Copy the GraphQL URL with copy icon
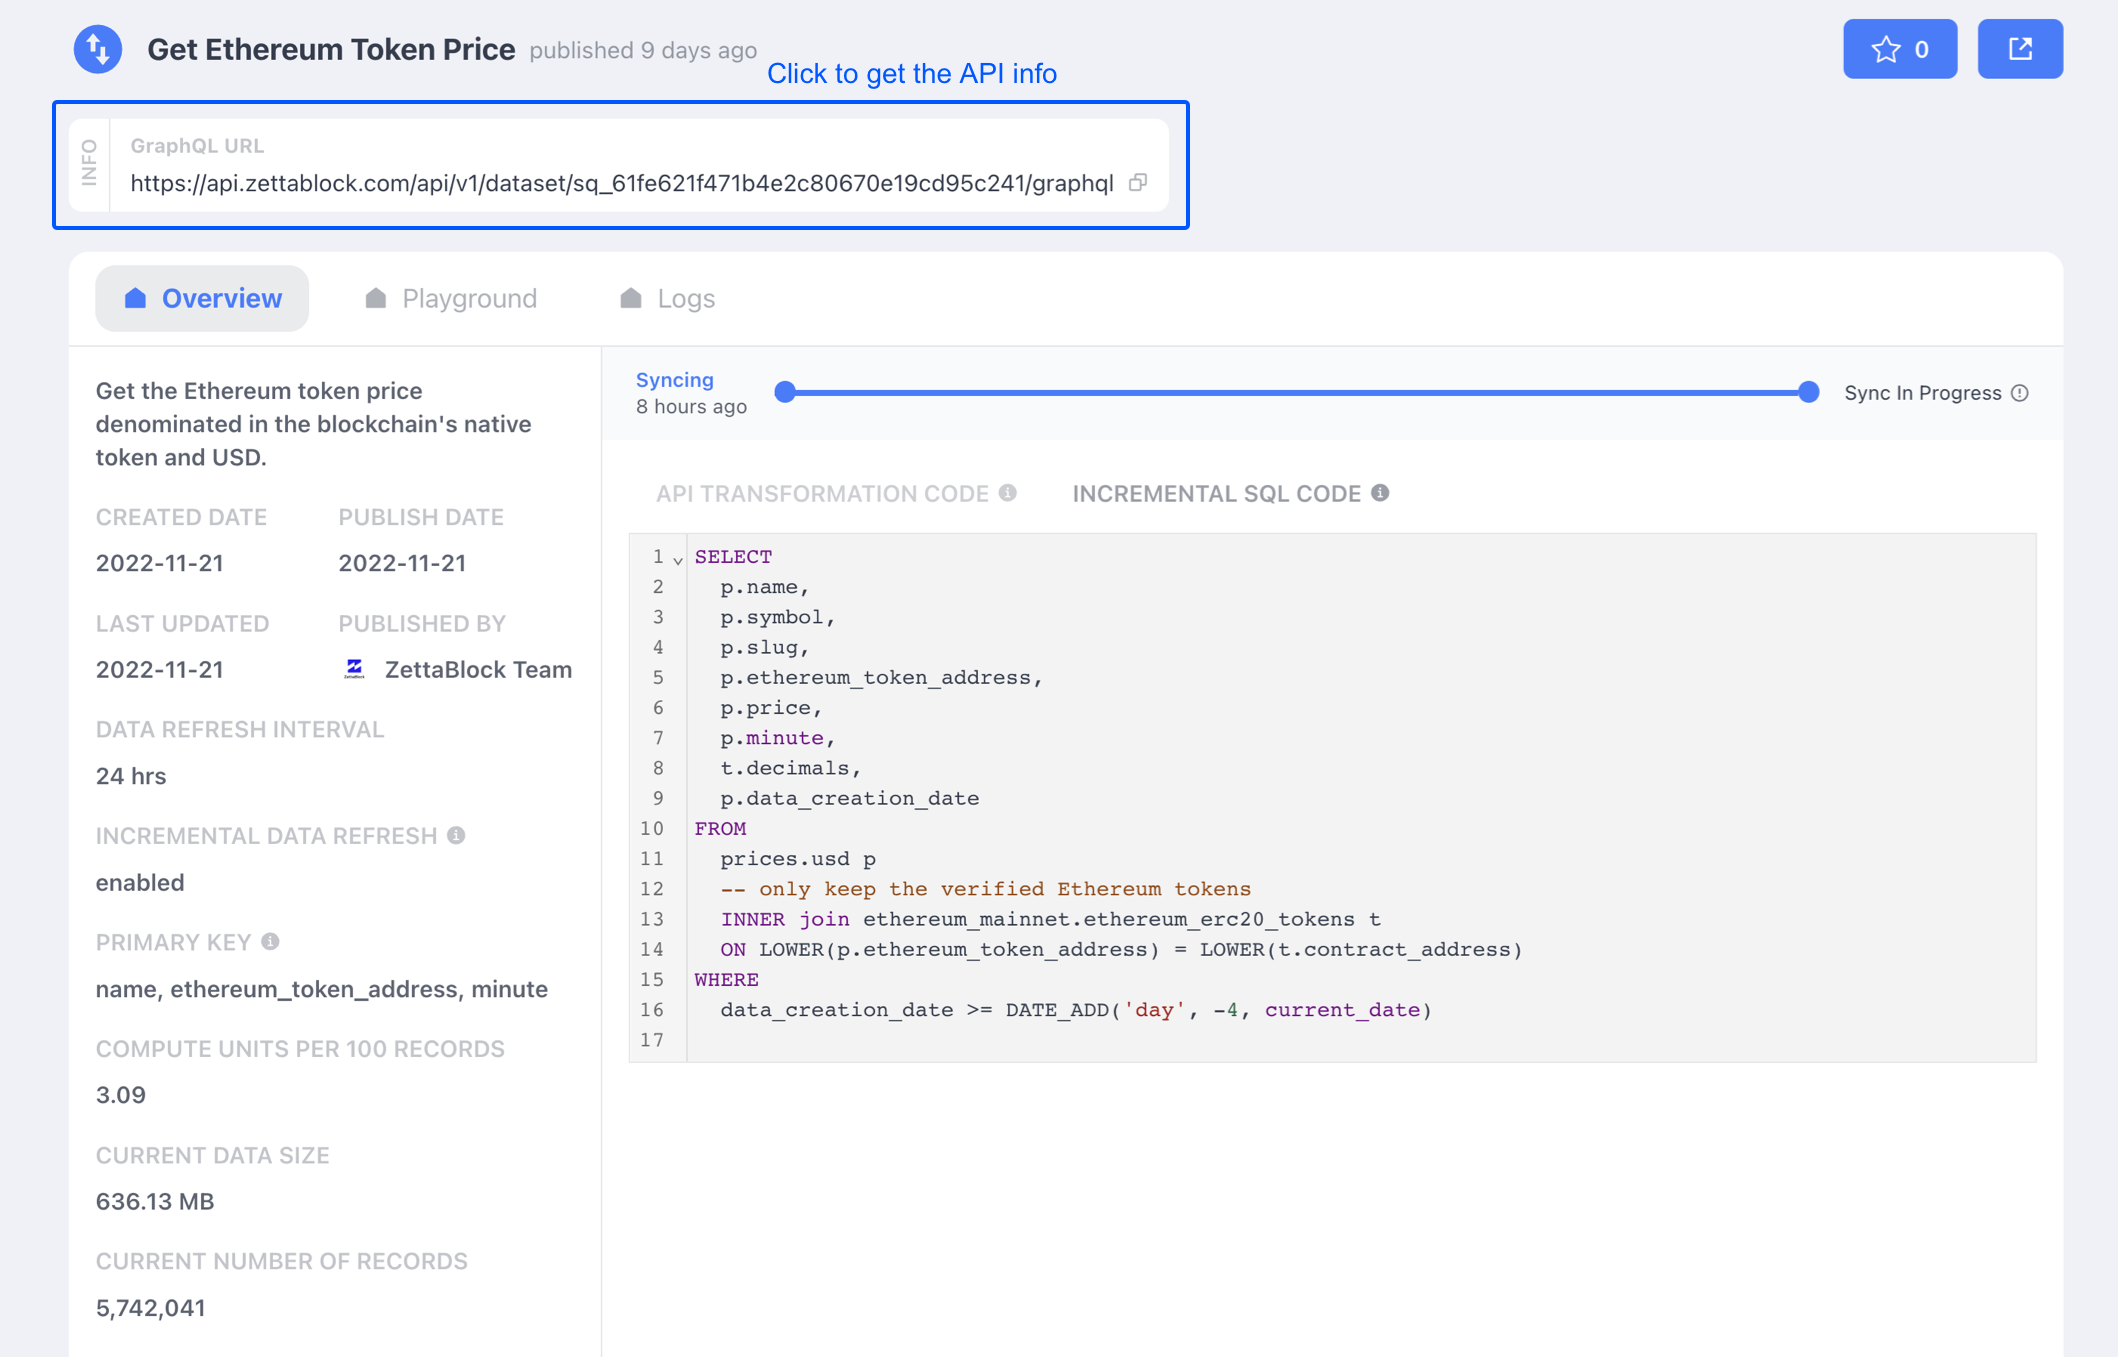 coord(1138,183)
